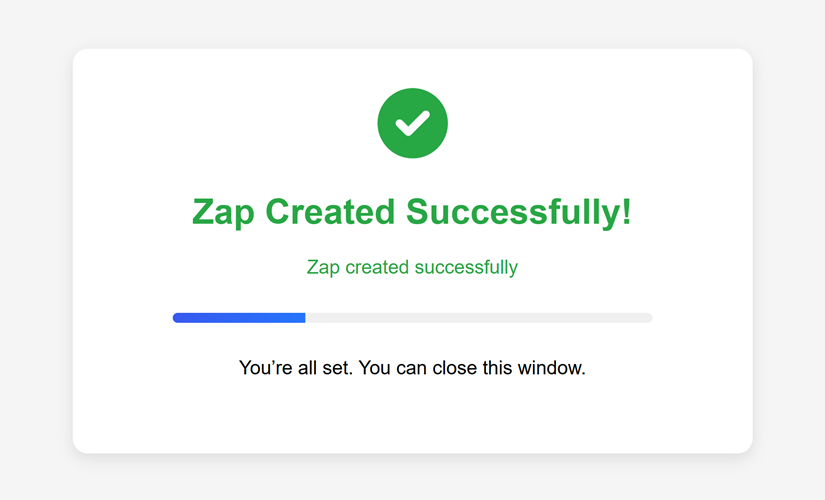Screen dimensions: 825x500
Task: Click "Successfully!" in the bold heading
Action: (518, 212)
